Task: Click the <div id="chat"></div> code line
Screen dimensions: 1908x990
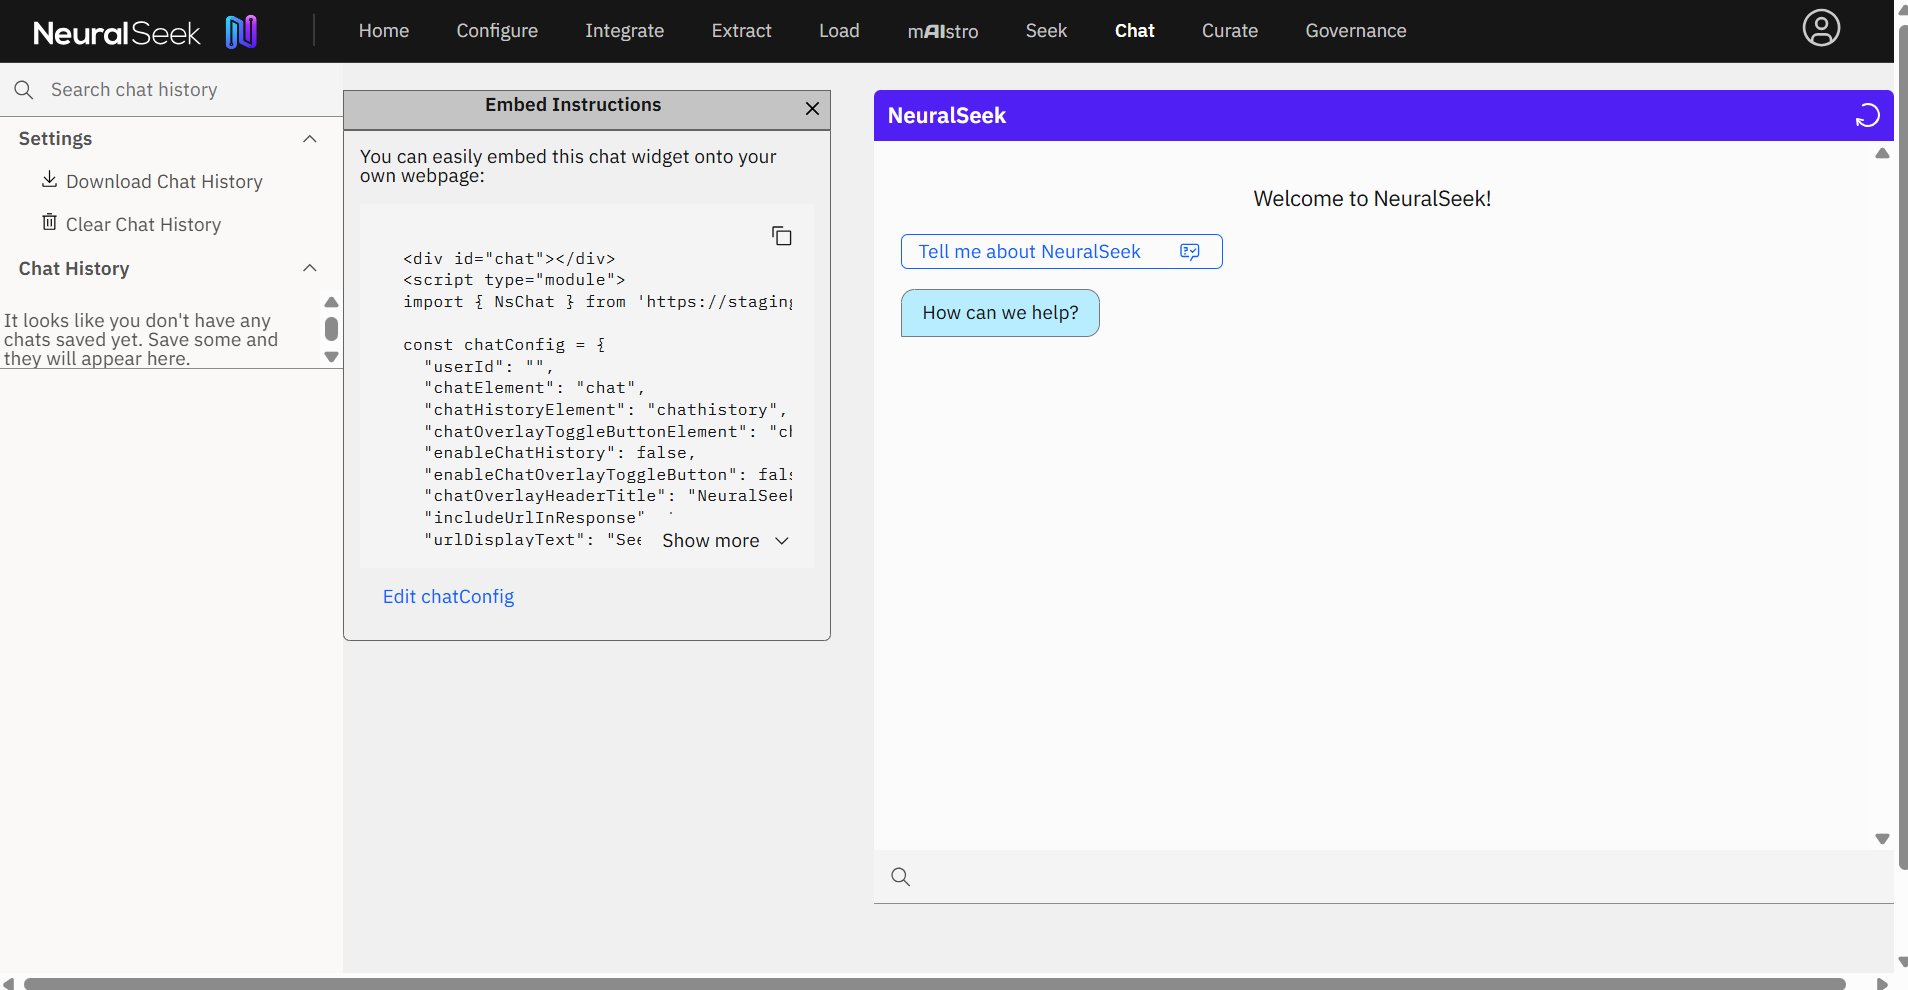Action: (509, 259)
